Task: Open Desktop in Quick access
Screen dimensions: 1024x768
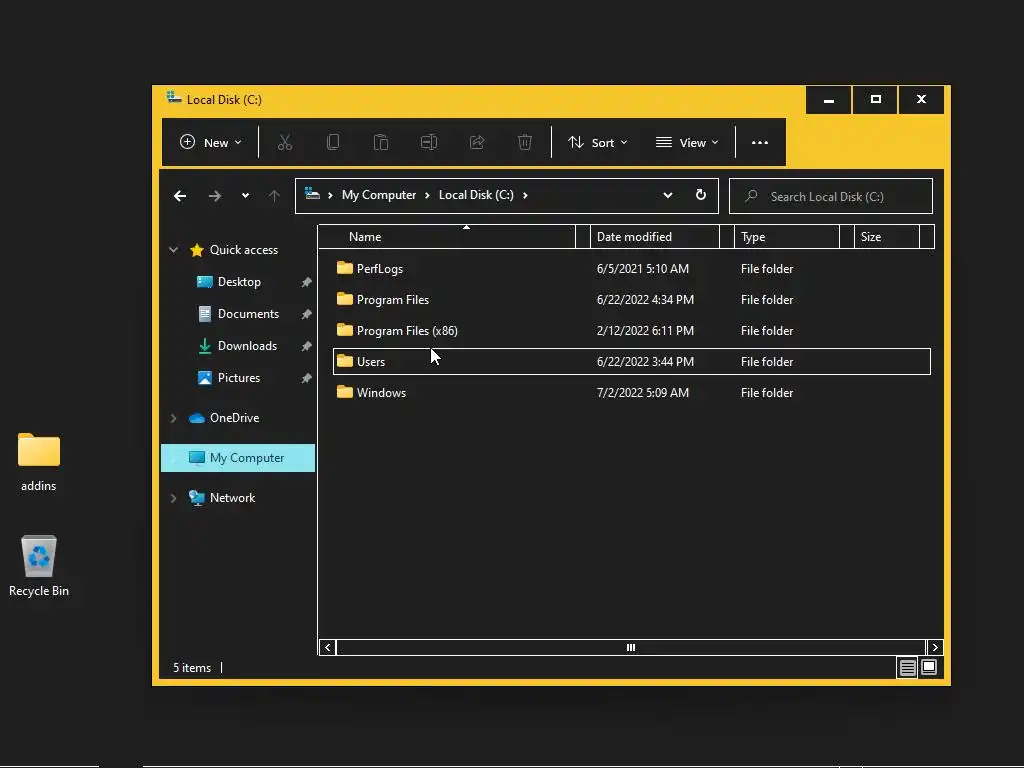Action: 229,281
